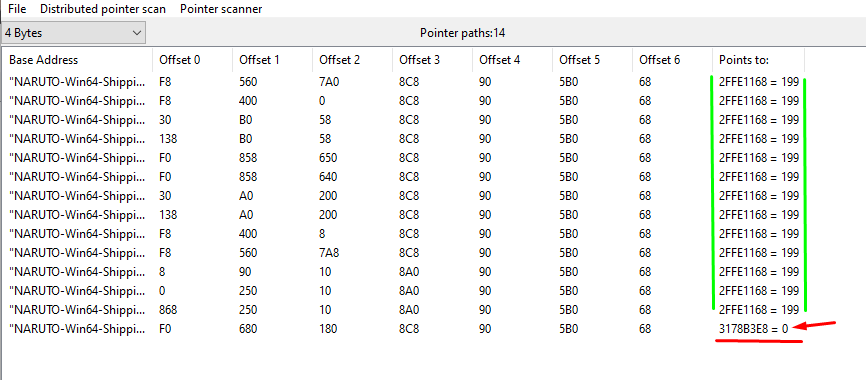This screenshot has width=866, height=380.
Task: Click the Pointer paths:14 label
Action: (462, 33)
